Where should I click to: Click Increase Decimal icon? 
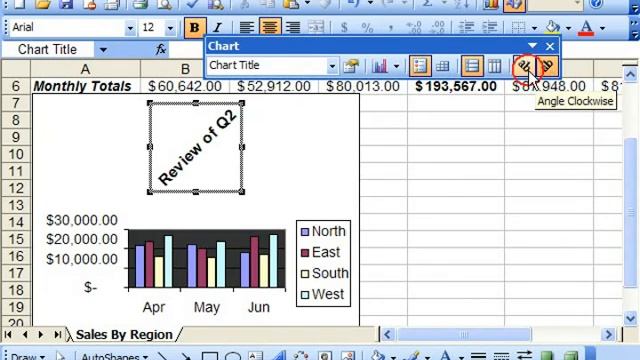click(414, 27)
